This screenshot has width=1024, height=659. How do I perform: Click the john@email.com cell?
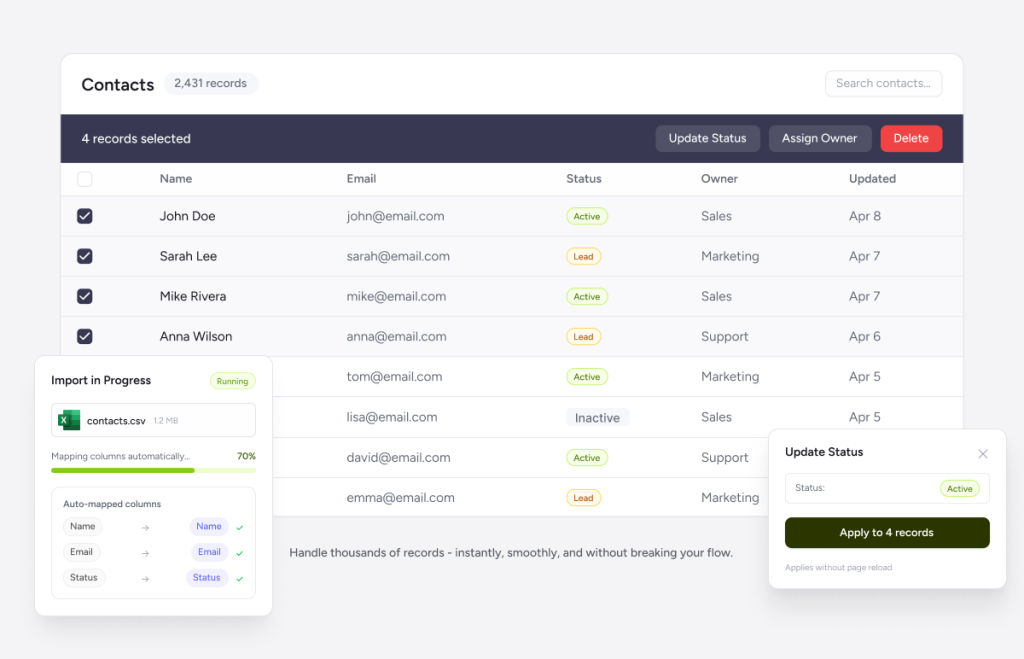395,216
